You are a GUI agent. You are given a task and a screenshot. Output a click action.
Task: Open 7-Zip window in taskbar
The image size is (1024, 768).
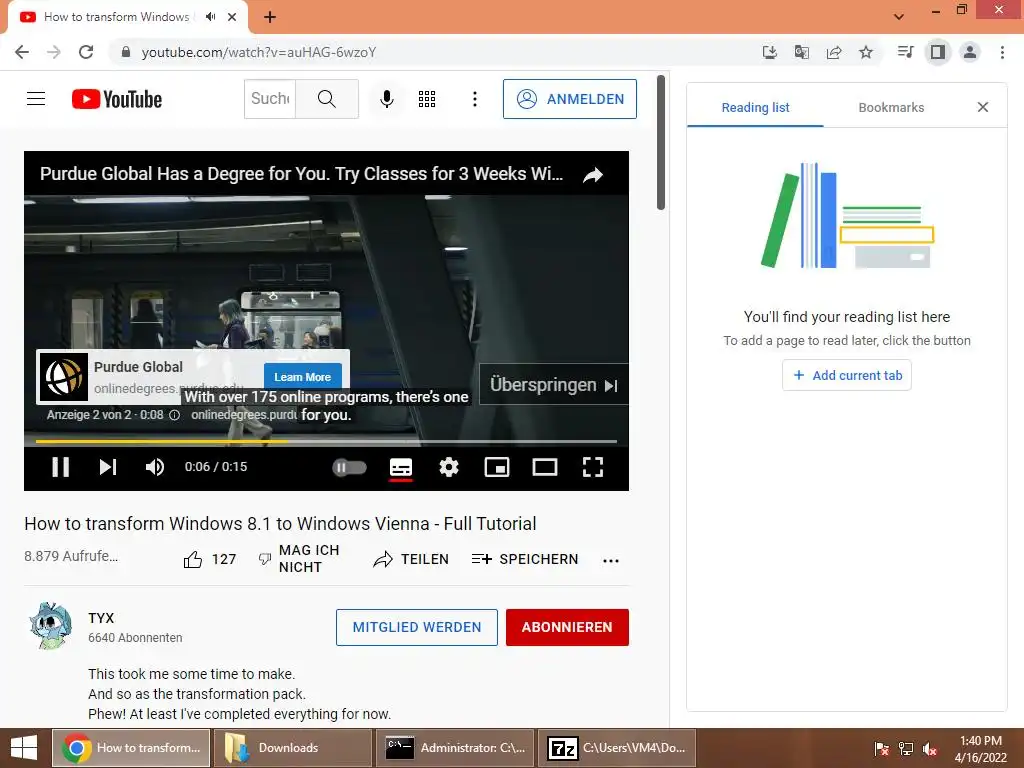pos(616,748)
